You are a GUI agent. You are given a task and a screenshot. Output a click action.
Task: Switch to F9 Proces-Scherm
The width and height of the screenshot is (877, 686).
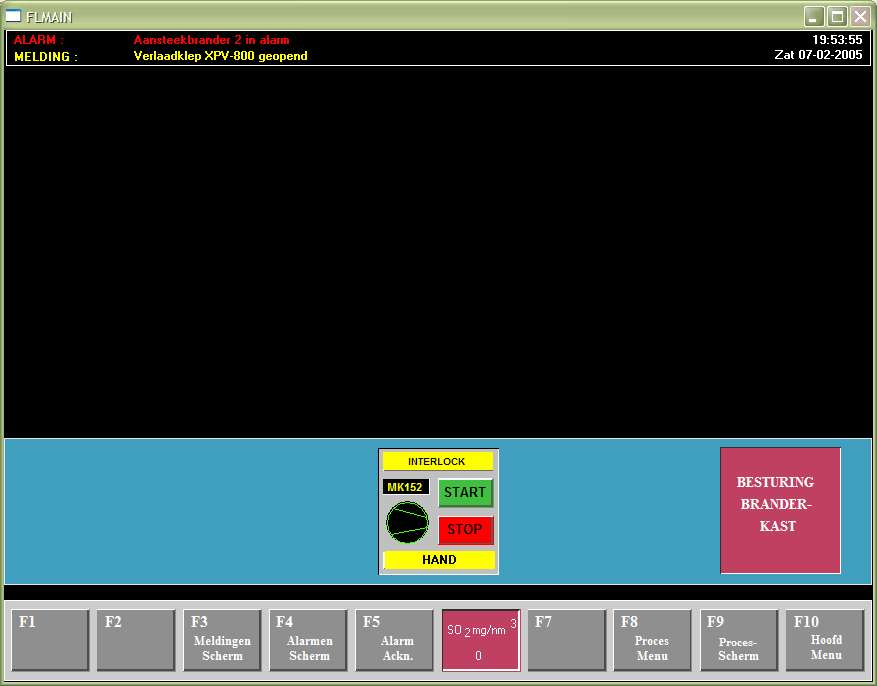point(738,640)
